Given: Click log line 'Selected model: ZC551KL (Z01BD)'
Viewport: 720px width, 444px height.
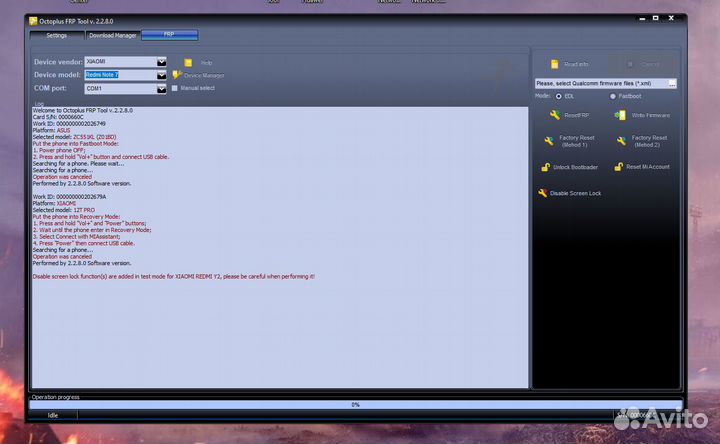Looking at the screenshot, I should 74,137.
